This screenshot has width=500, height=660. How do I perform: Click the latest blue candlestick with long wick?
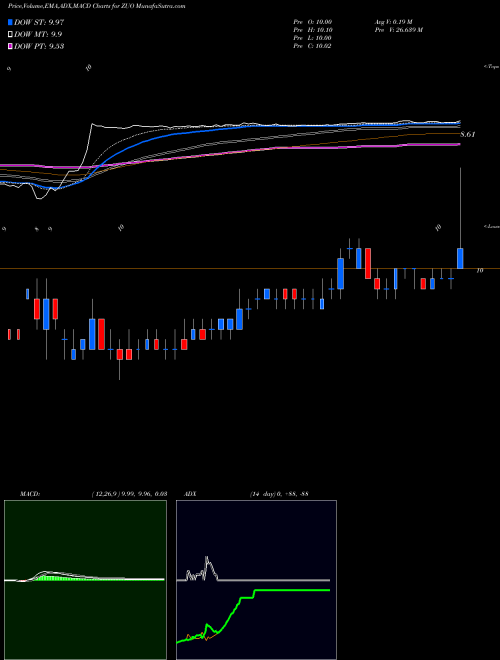click(460, 258)
